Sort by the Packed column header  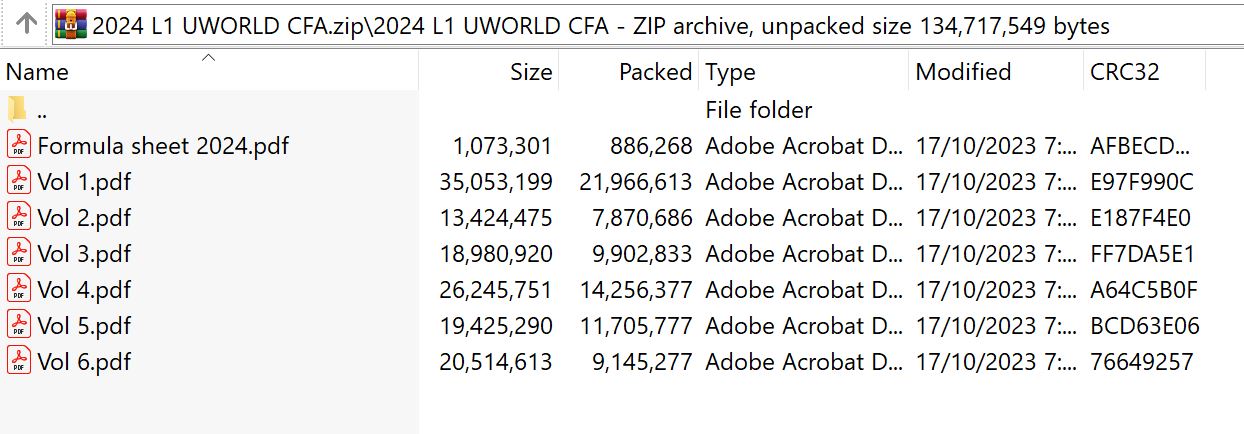click(655, 73)
